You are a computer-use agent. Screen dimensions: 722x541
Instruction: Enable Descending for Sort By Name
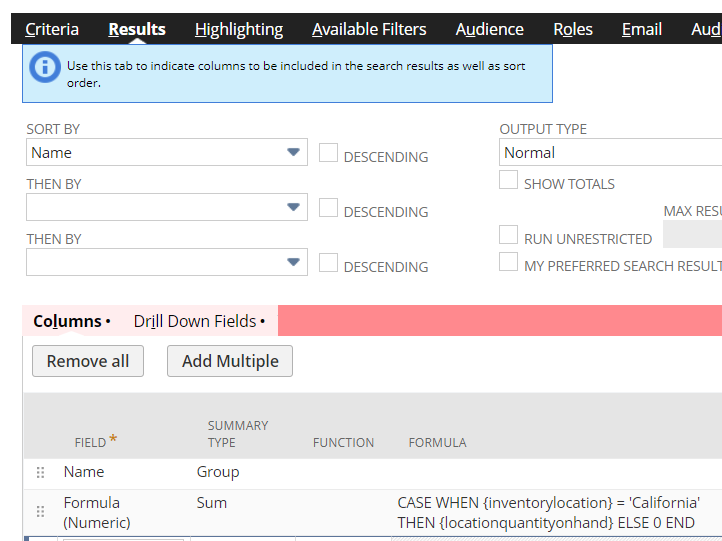pos(328,153)
